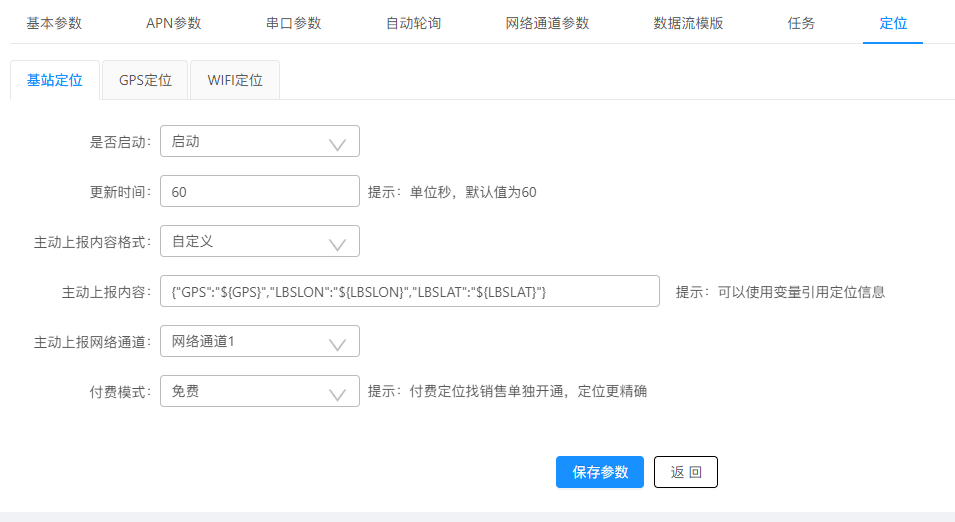This screenshot has width=955, height=522.
Task: Click the 更新时间 input field
Action: point(259,191)
